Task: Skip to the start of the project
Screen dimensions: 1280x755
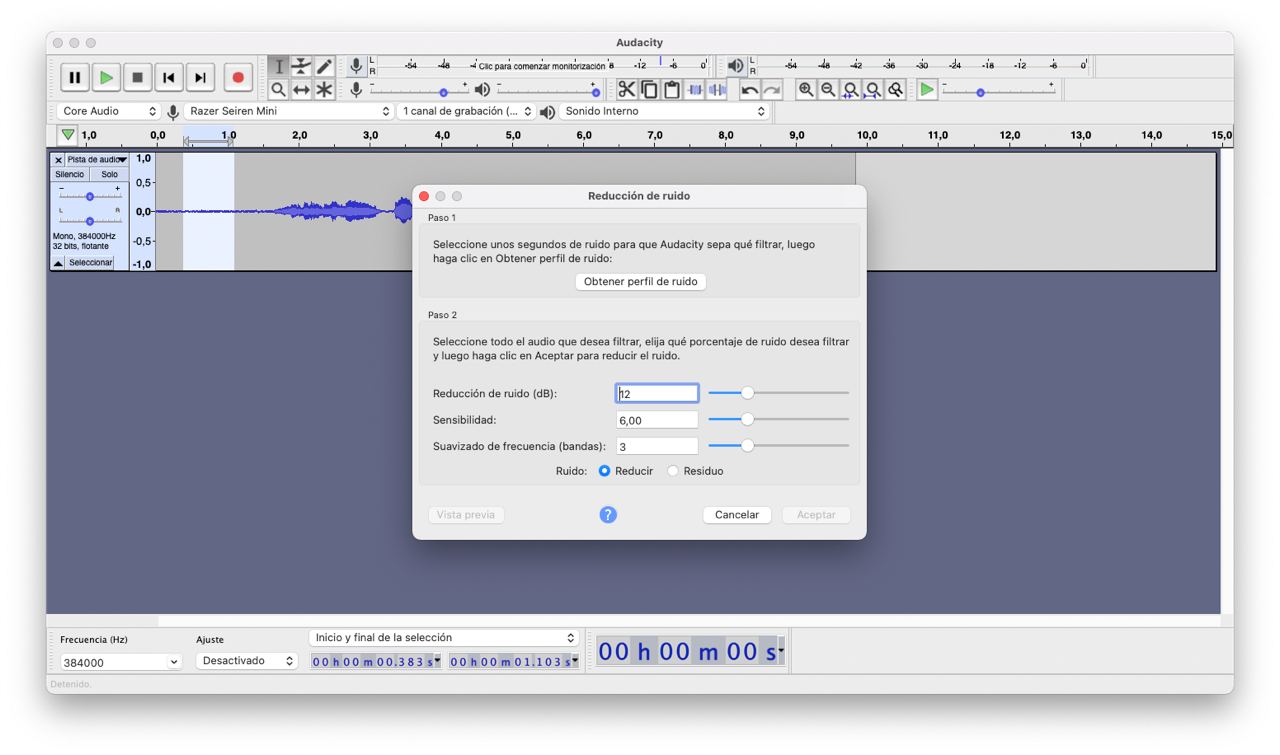Action: point(169,77)
